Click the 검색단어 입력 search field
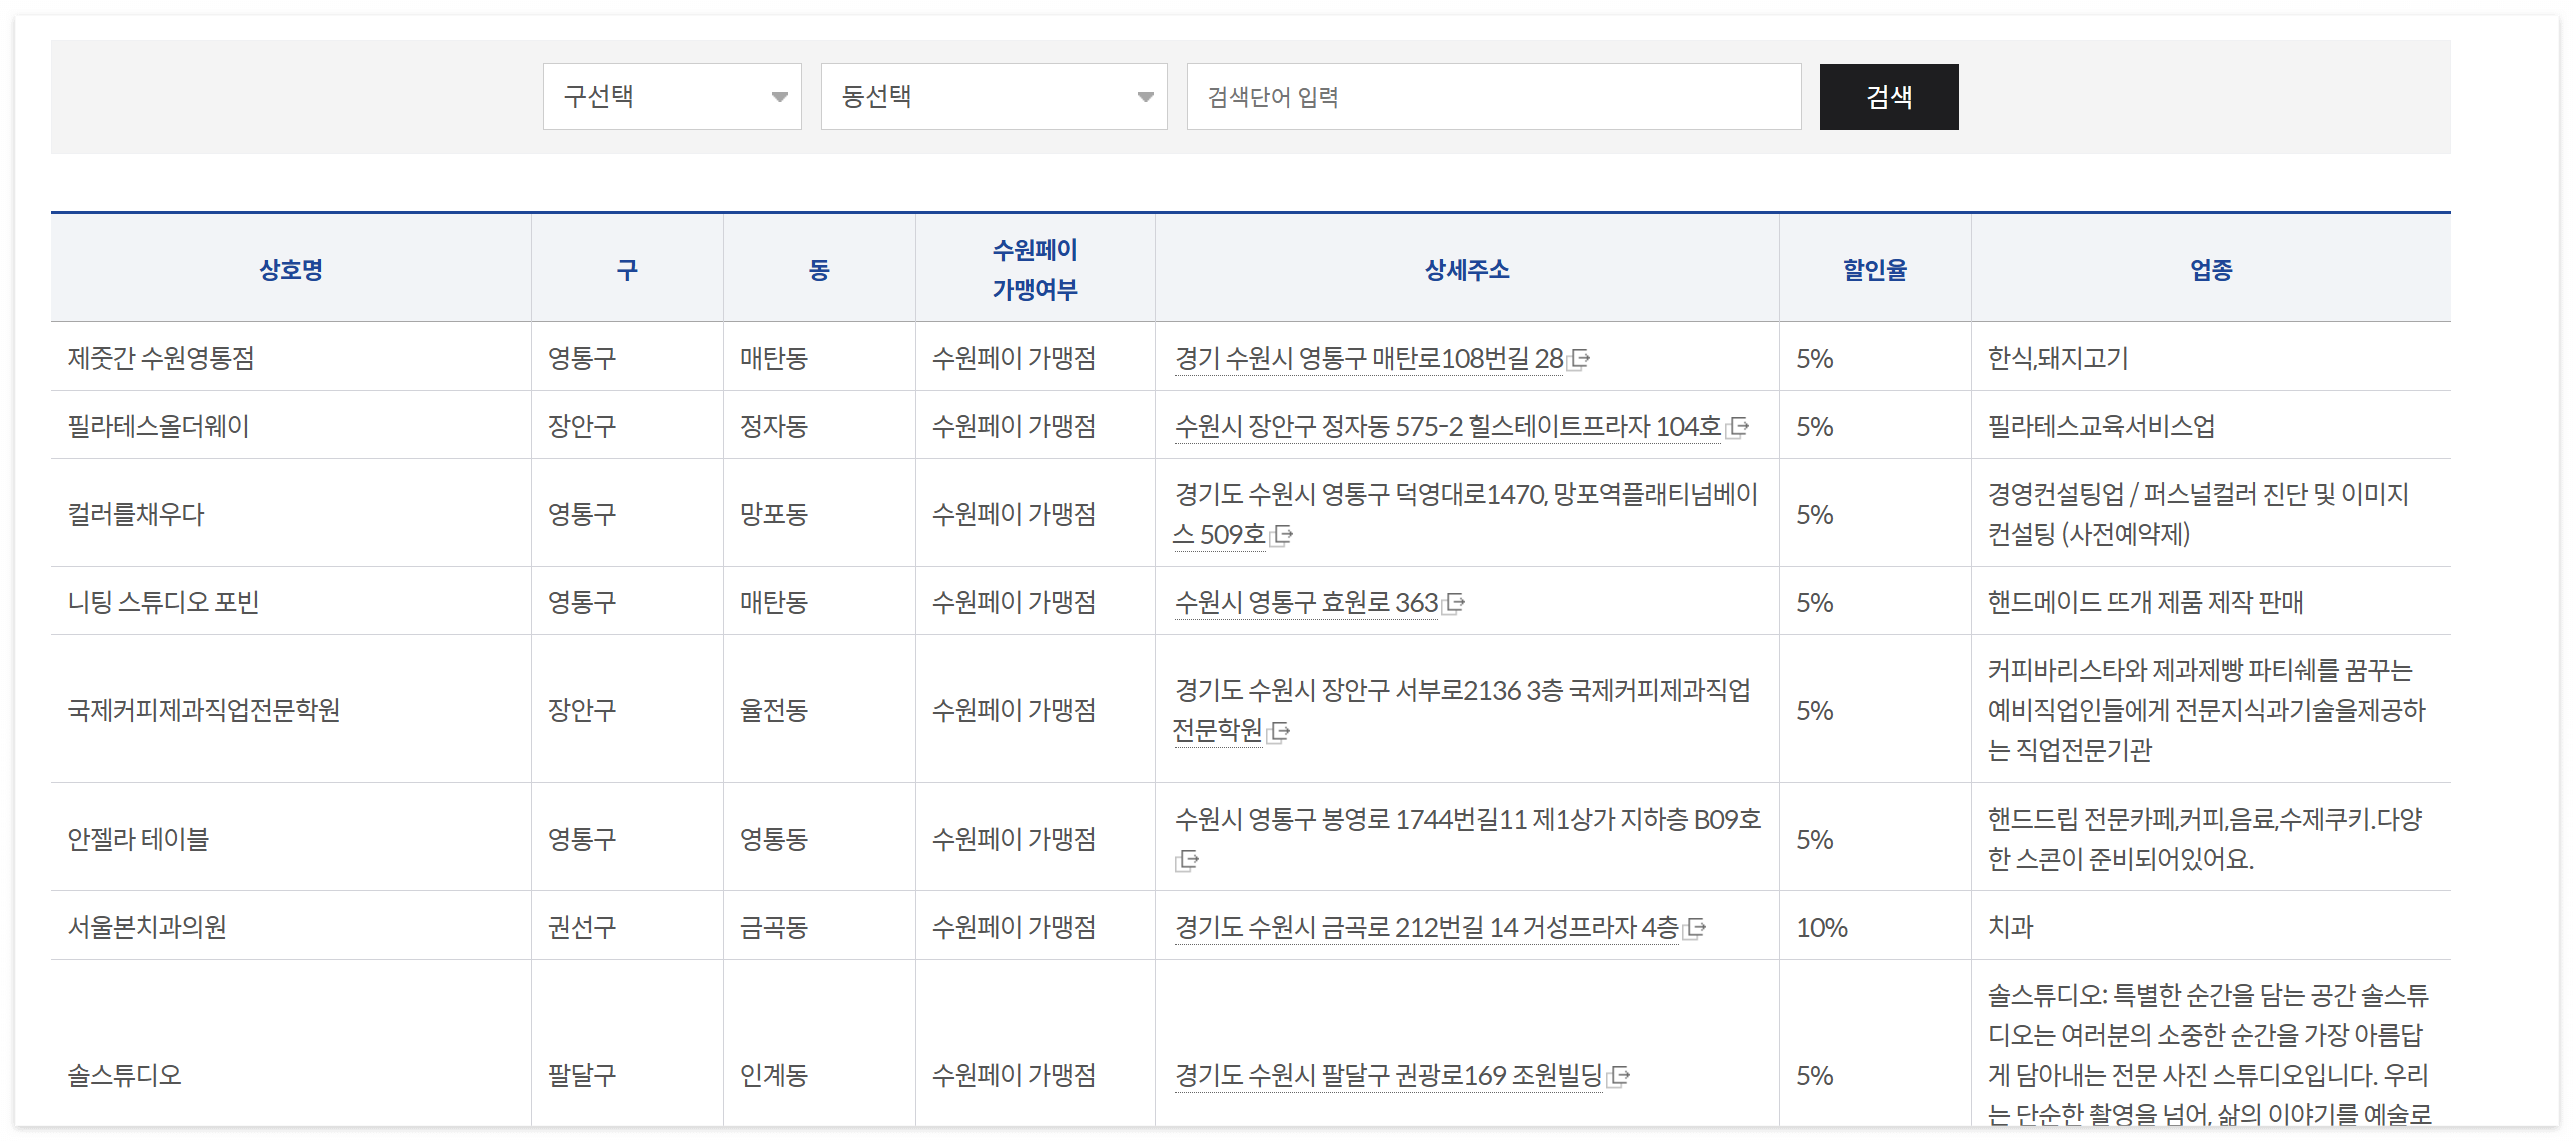Viewport: 2574px width, 1141px height. [1493, 96]
